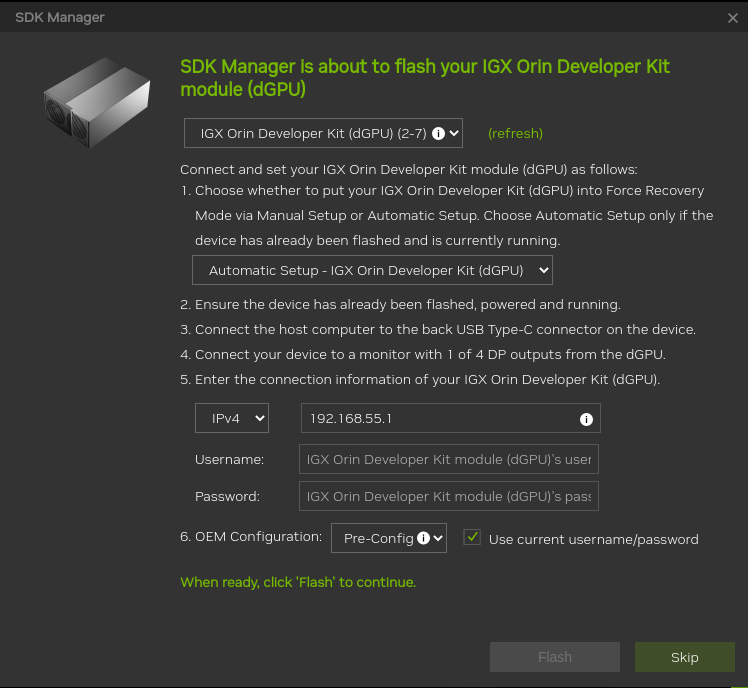Click the 'Username:' label

pos(229,459)
